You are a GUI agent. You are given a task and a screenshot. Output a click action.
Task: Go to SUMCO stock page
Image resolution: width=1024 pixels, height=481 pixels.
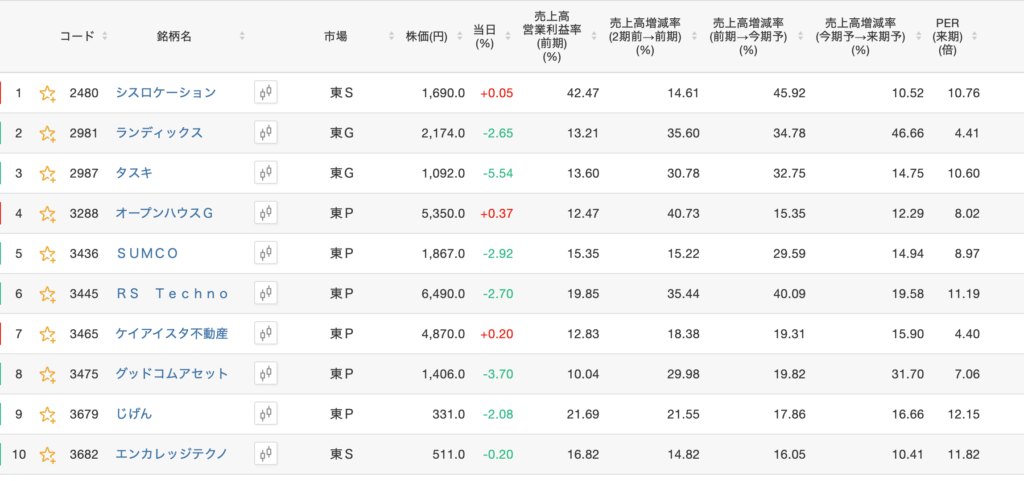tap(147, 253)
